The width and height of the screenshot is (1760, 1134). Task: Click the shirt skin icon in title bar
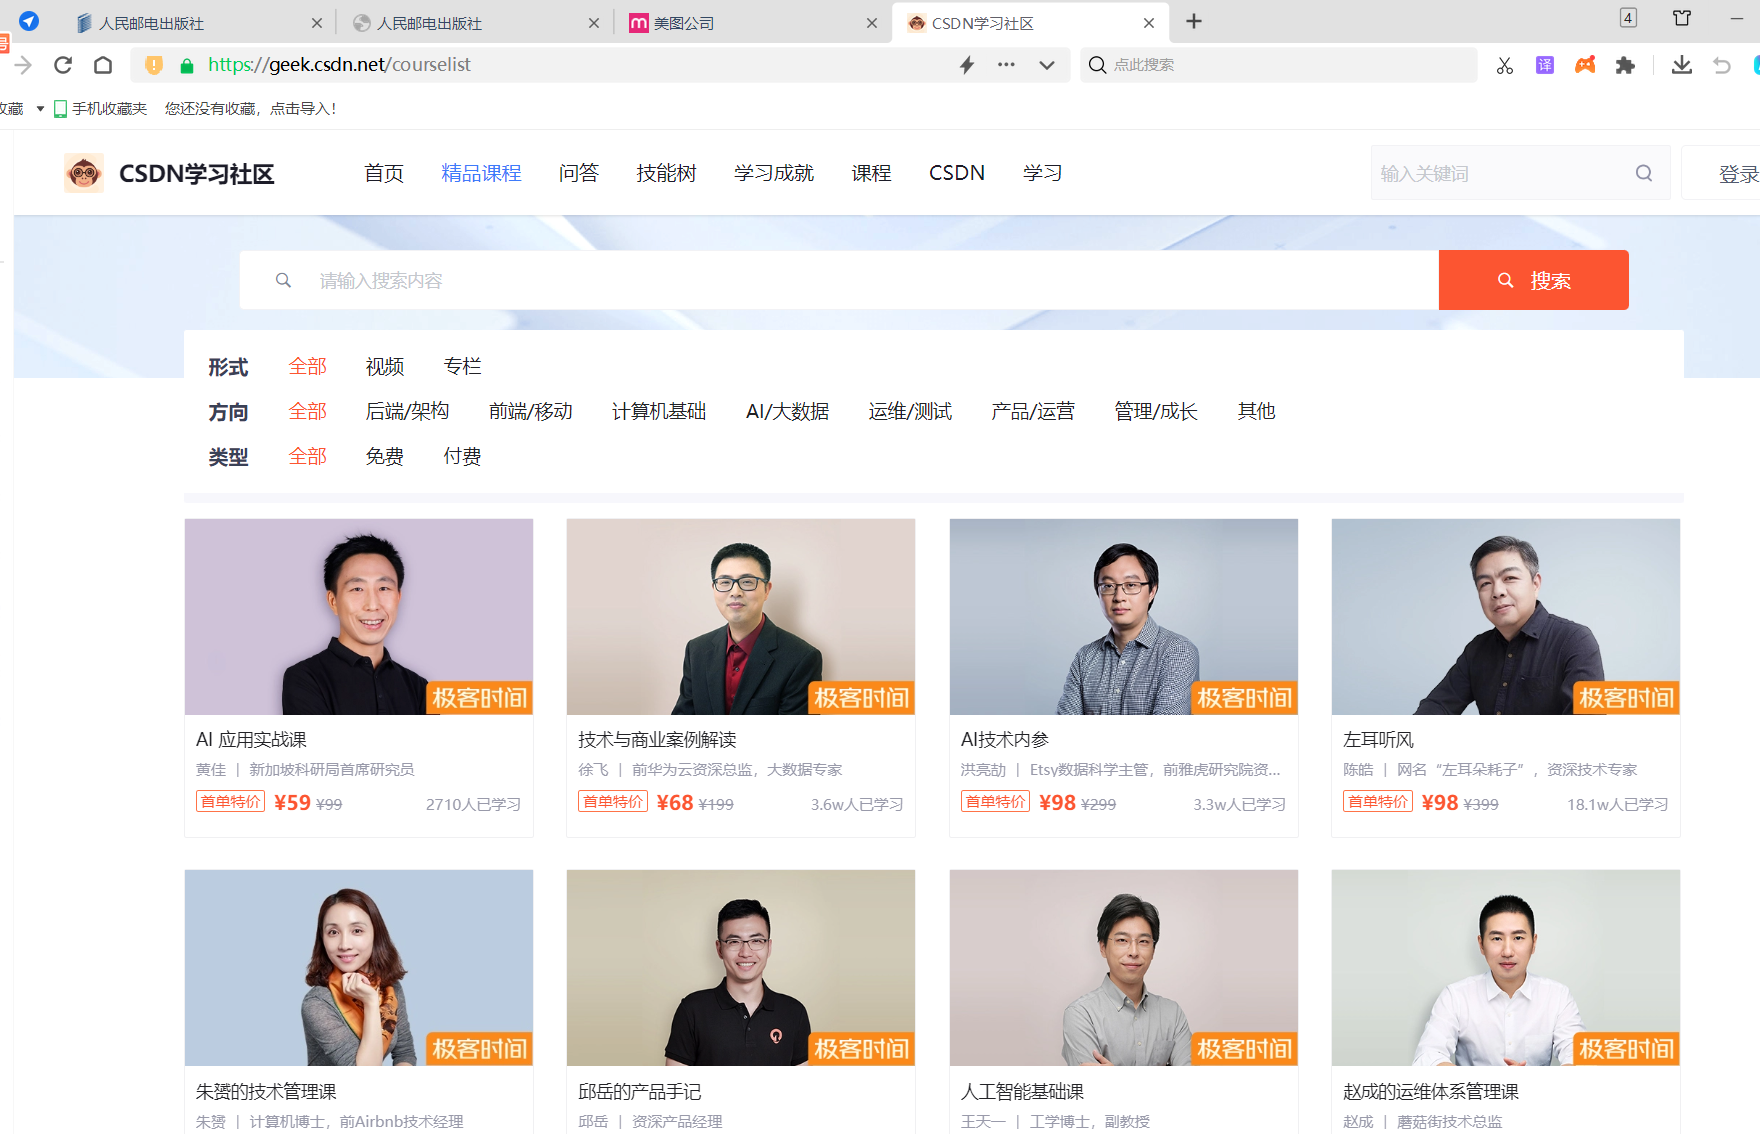pyautogui.click(x=1682, y=18)
